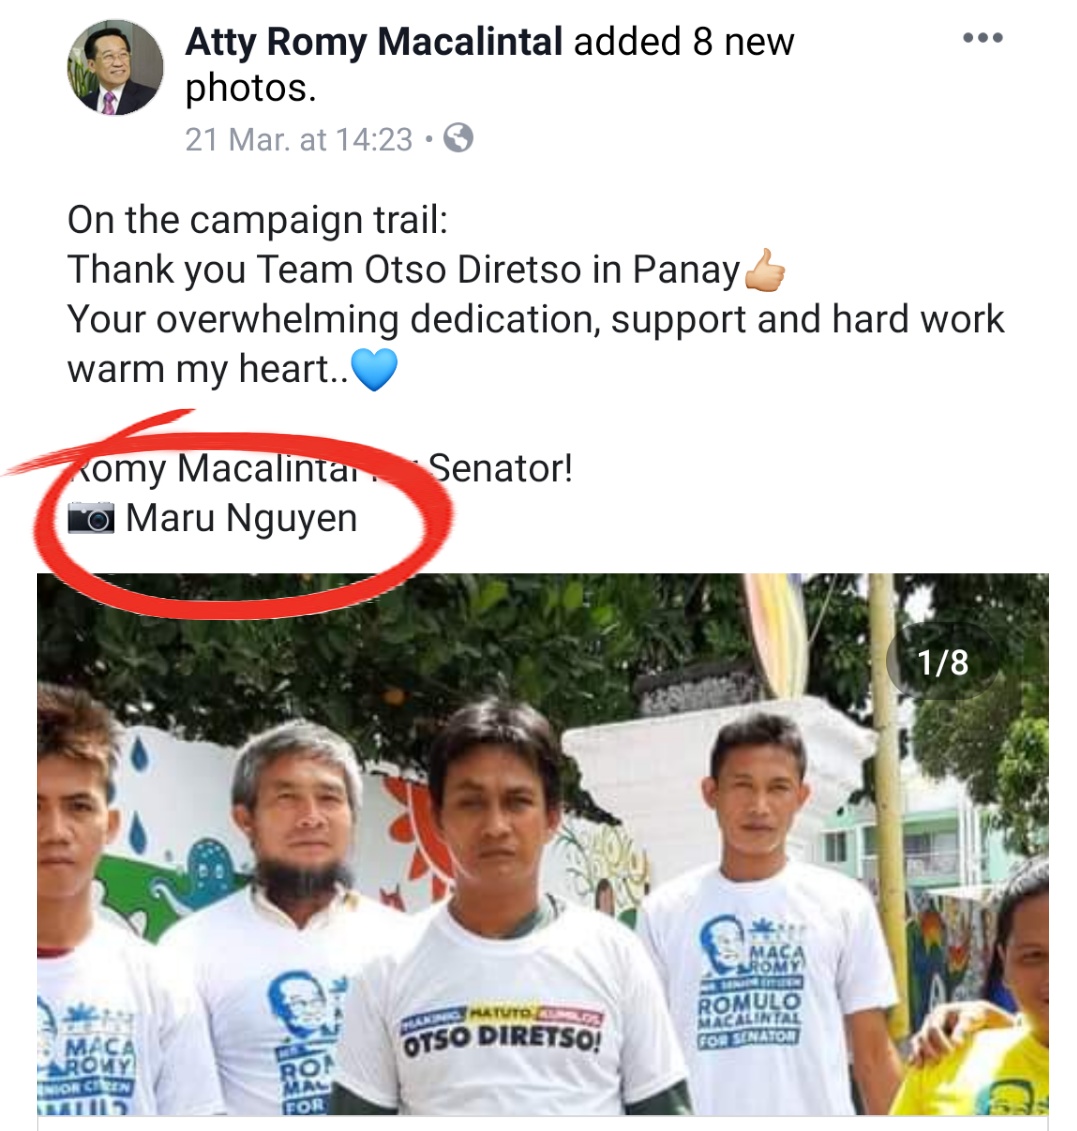Viewport: 1077px width, 1131px height.
Task: Click the "warm my heart.." text line
Action: click(x=199, y=370)
